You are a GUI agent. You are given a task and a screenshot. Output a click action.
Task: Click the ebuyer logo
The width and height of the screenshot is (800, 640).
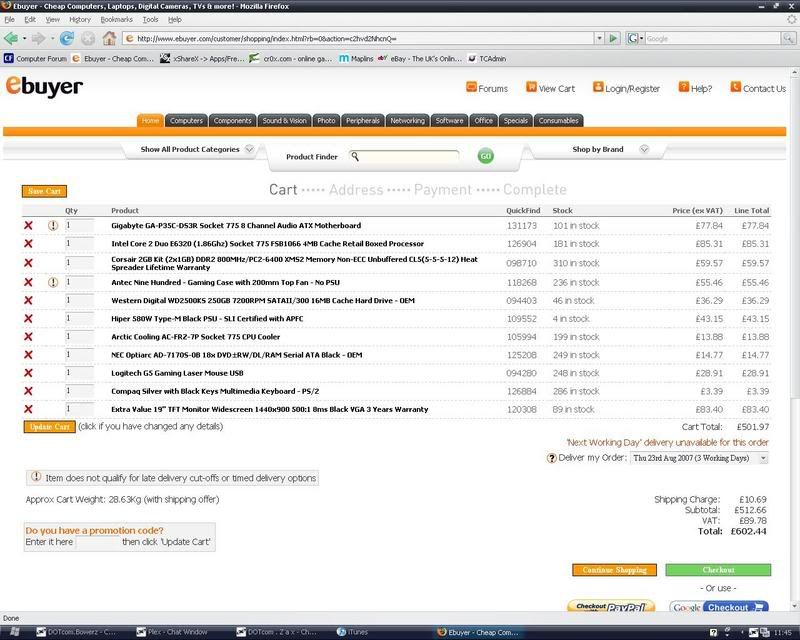(x=44, y=86)
